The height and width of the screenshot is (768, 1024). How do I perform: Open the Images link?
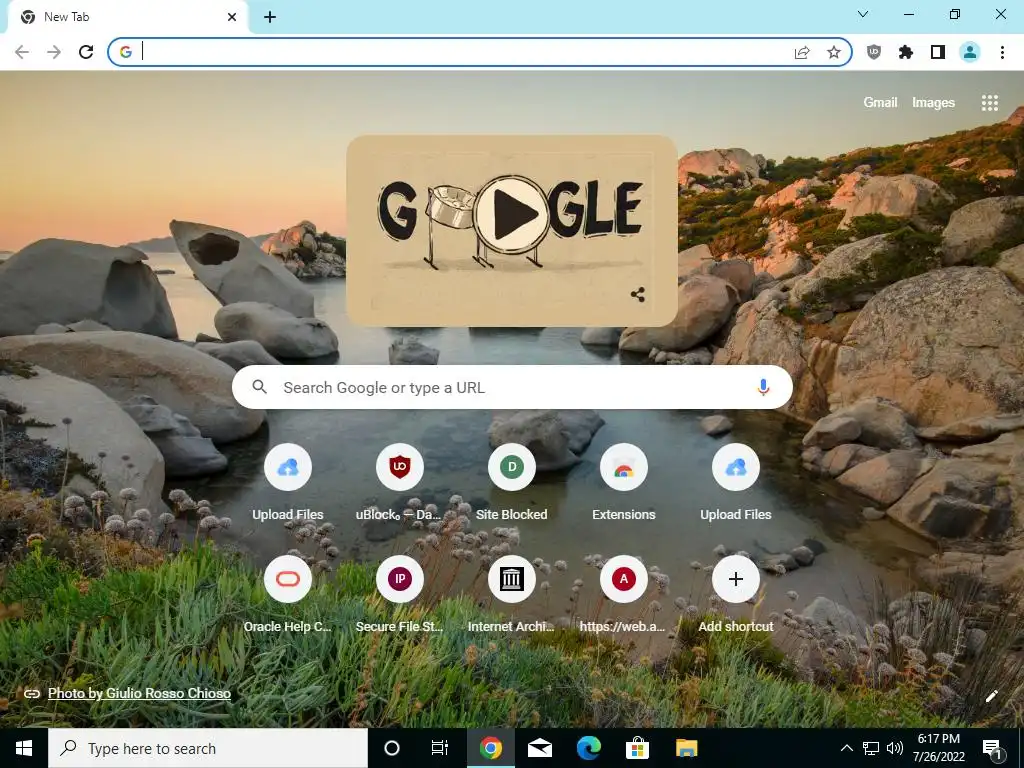click(x=933, y=103)
